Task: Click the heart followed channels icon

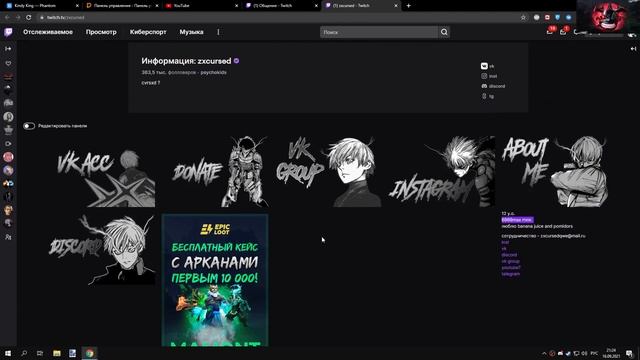Action: tap(8, 63)
